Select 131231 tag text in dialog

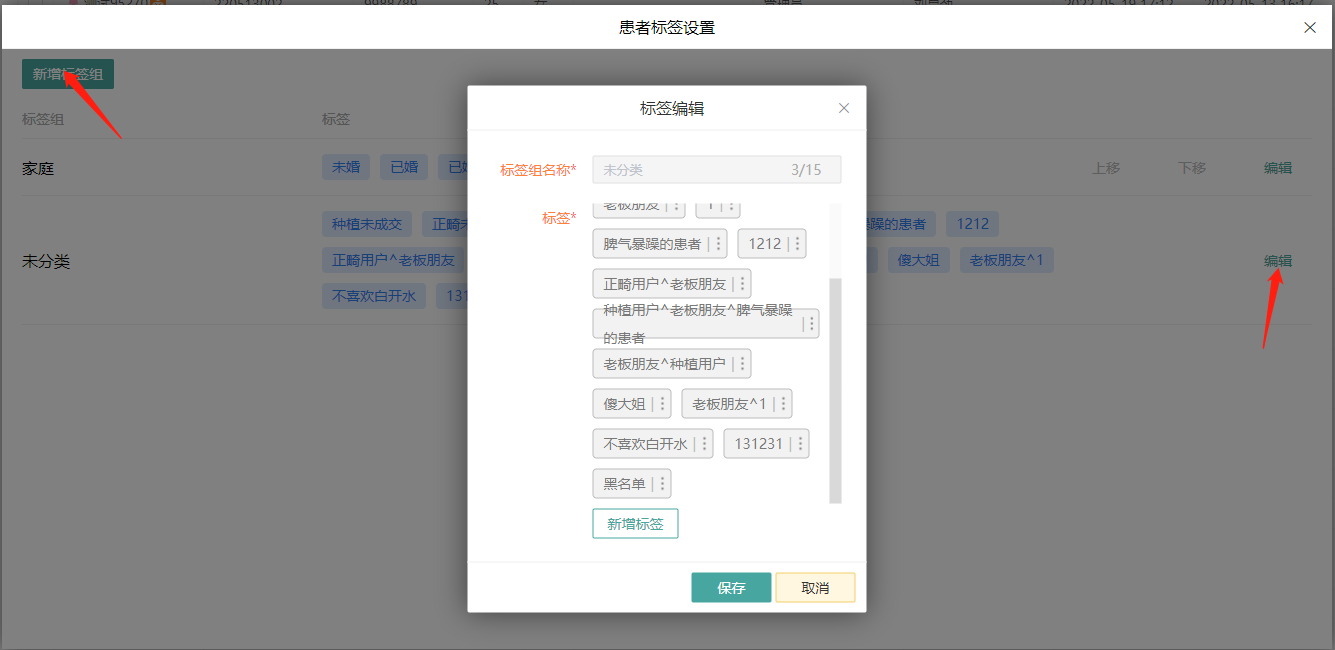click(759, 444)
